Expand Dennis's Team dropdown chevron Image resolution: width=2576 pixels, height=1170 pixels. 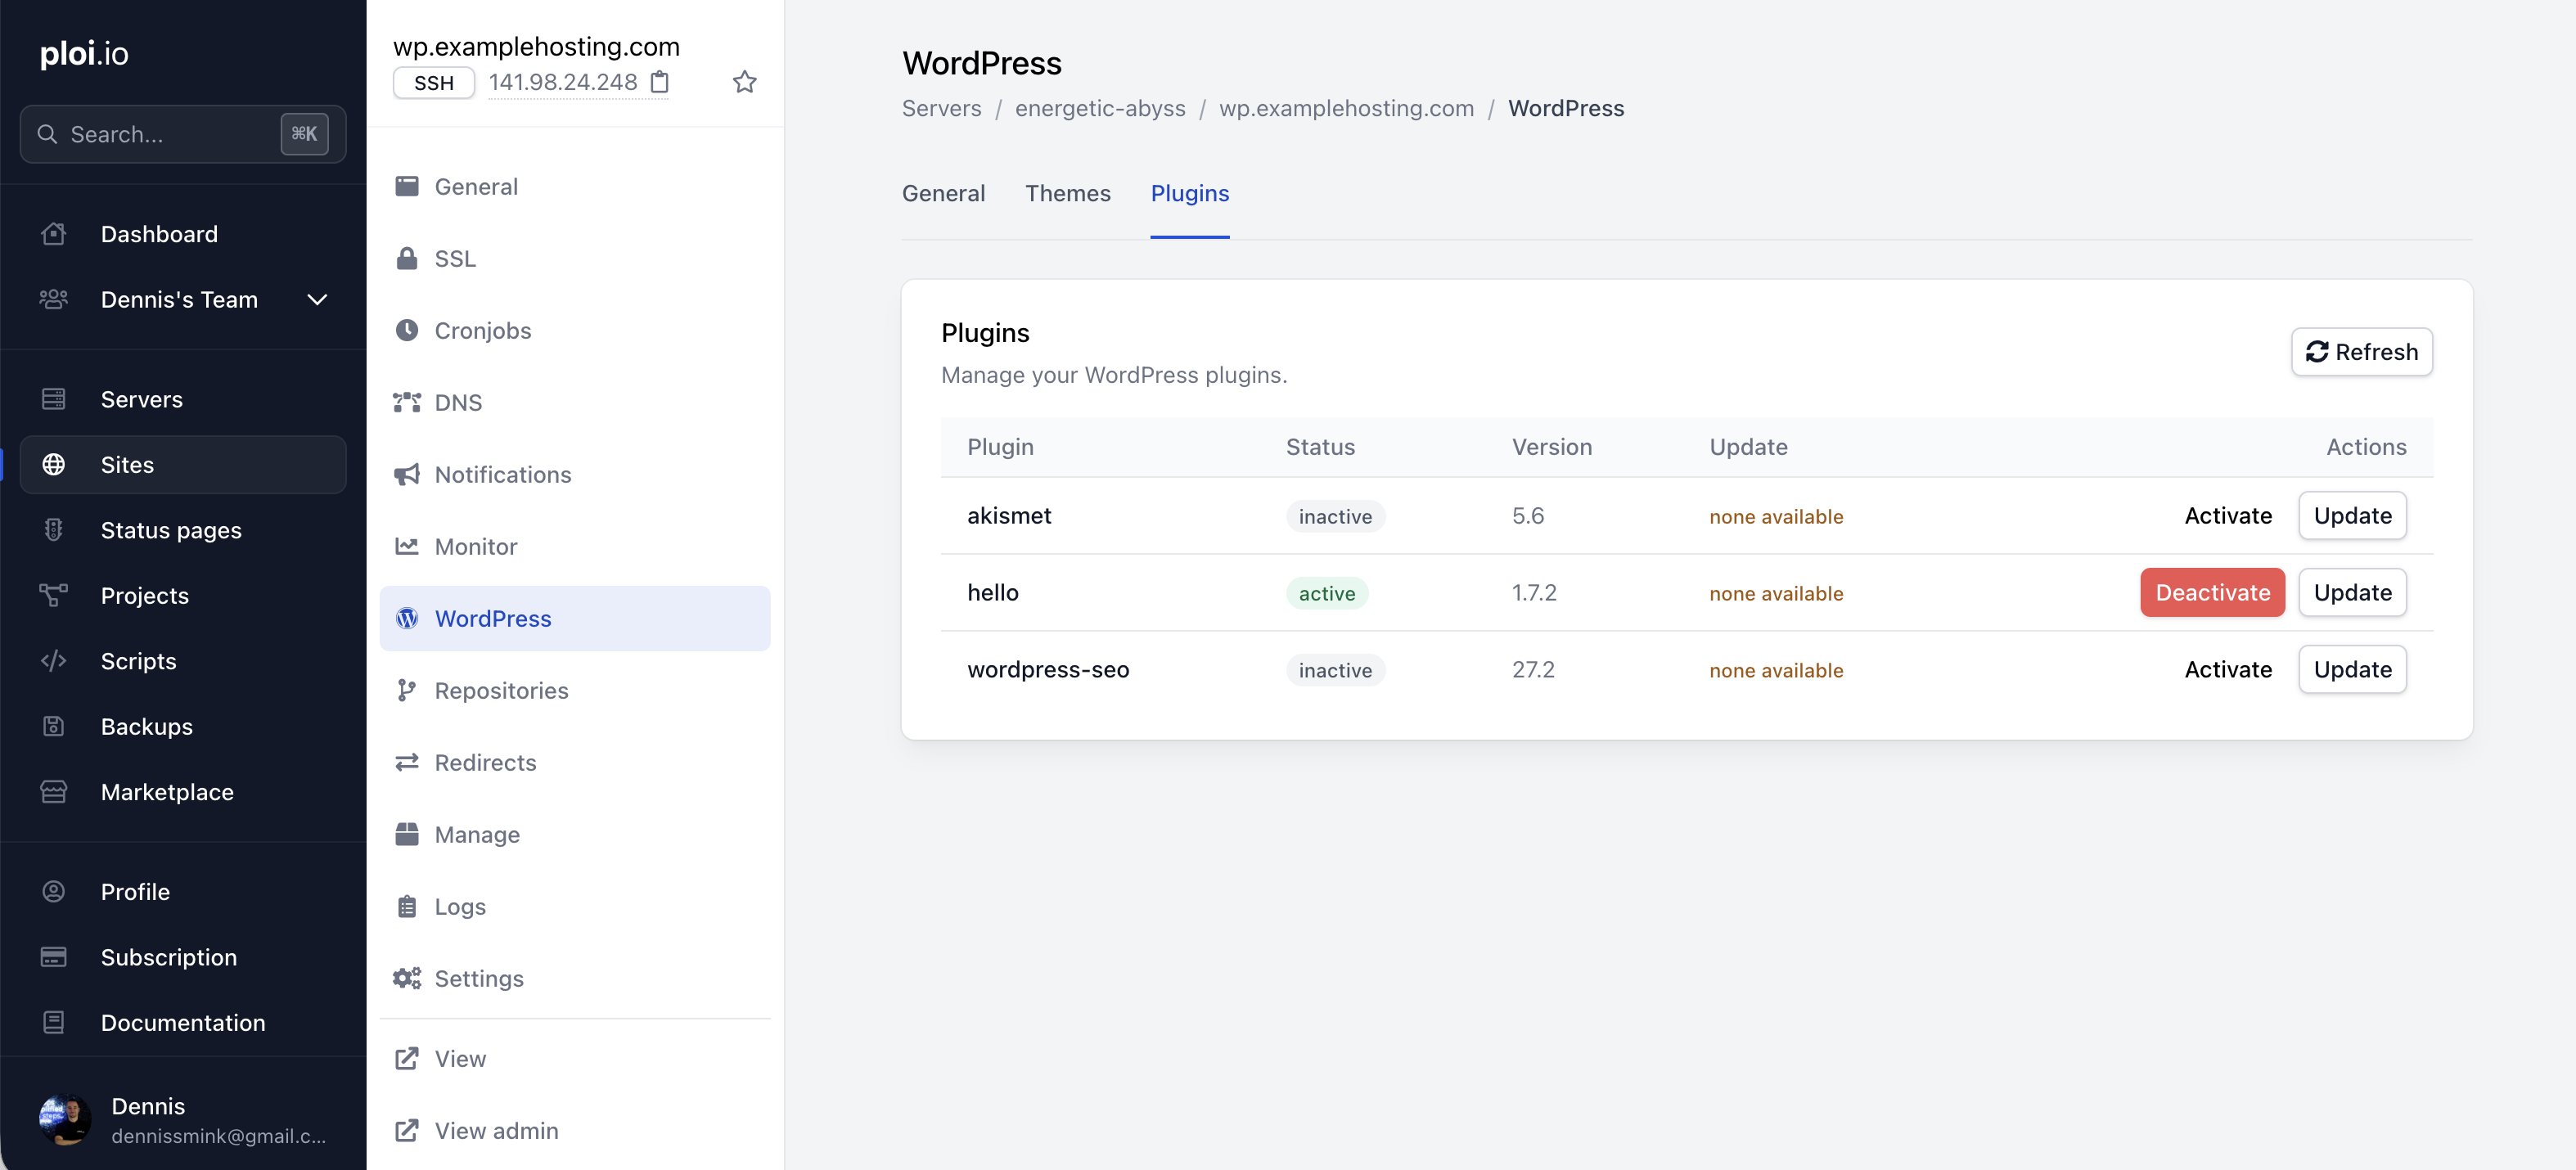pyautogui.click(x=317, y=300)
